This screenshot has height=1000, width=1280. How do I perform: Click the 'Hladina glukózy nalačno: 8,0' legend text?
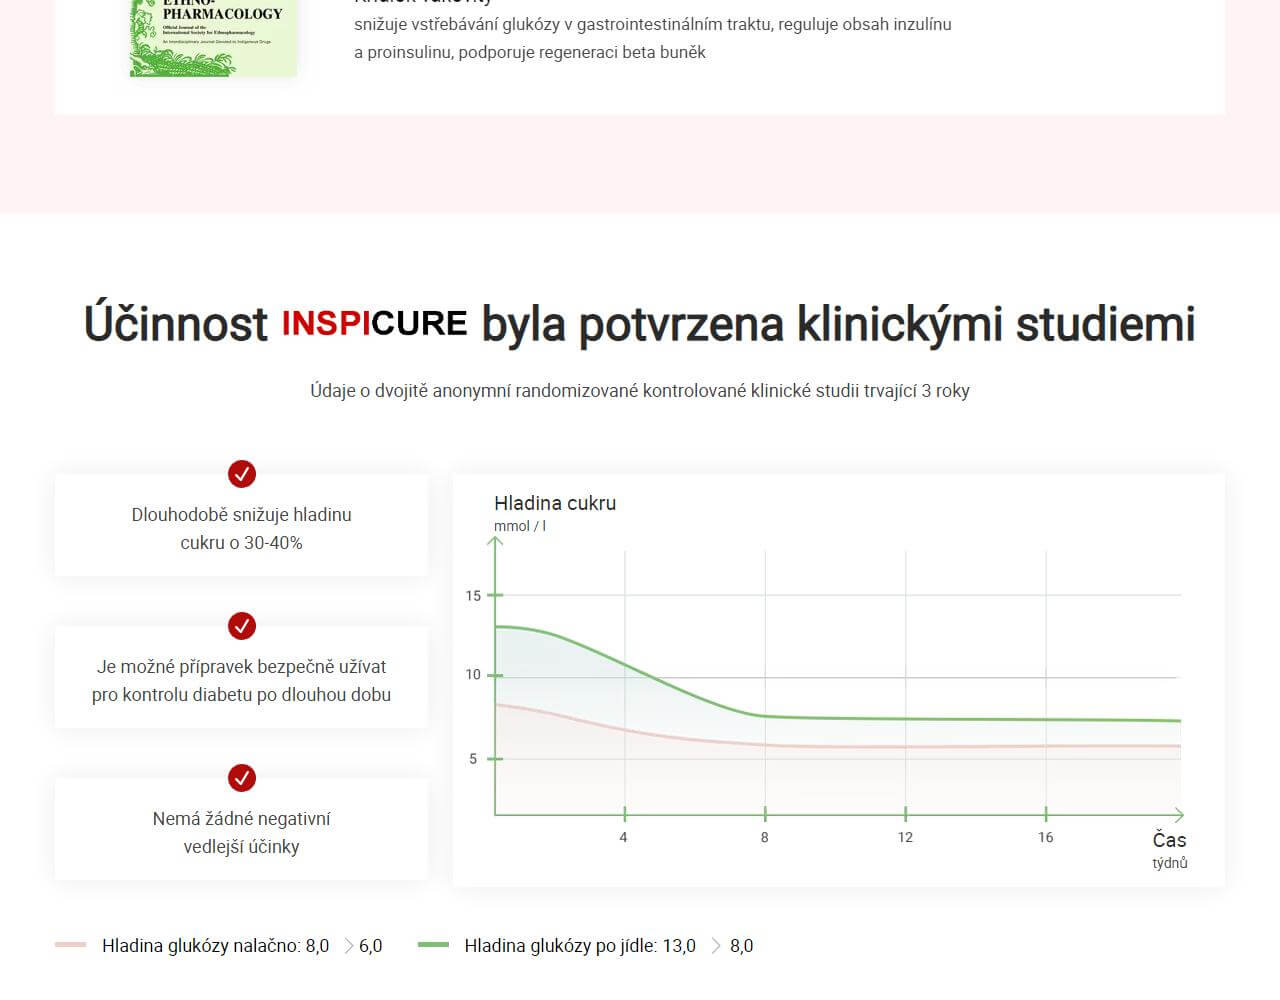point(215,946)
